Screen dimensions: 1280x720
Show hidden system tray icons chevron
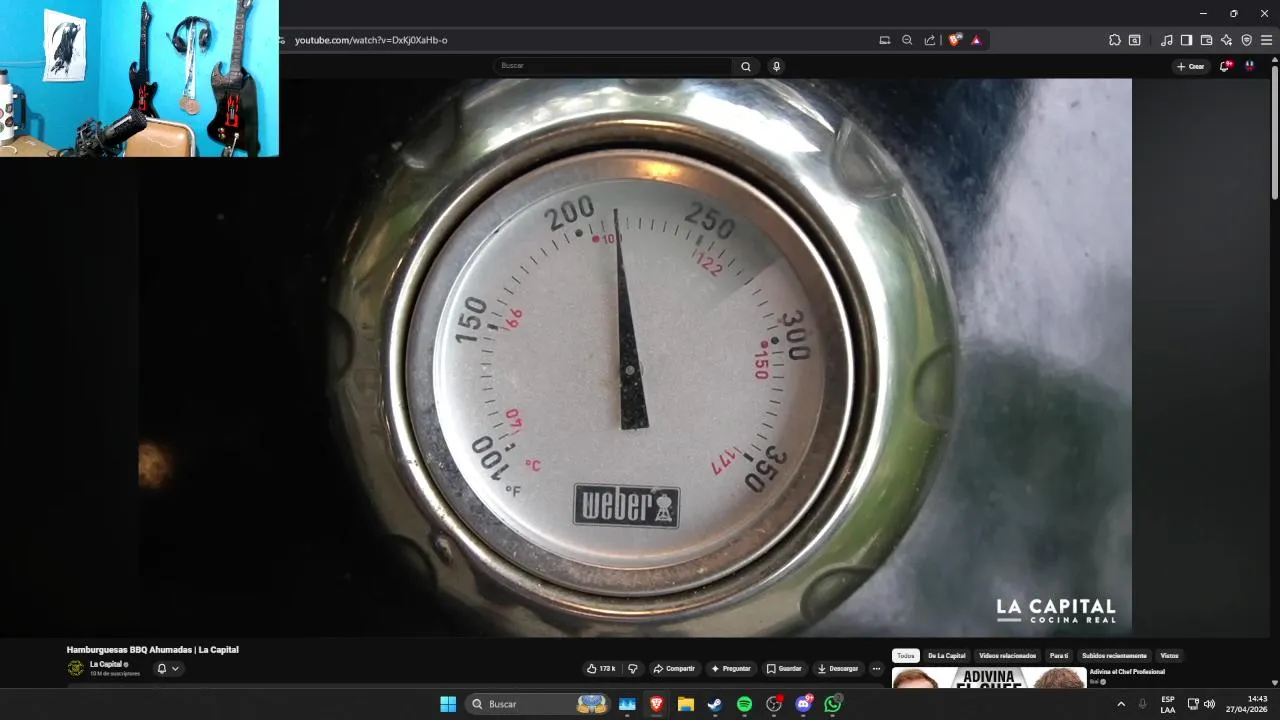(x=1121, y=704)
